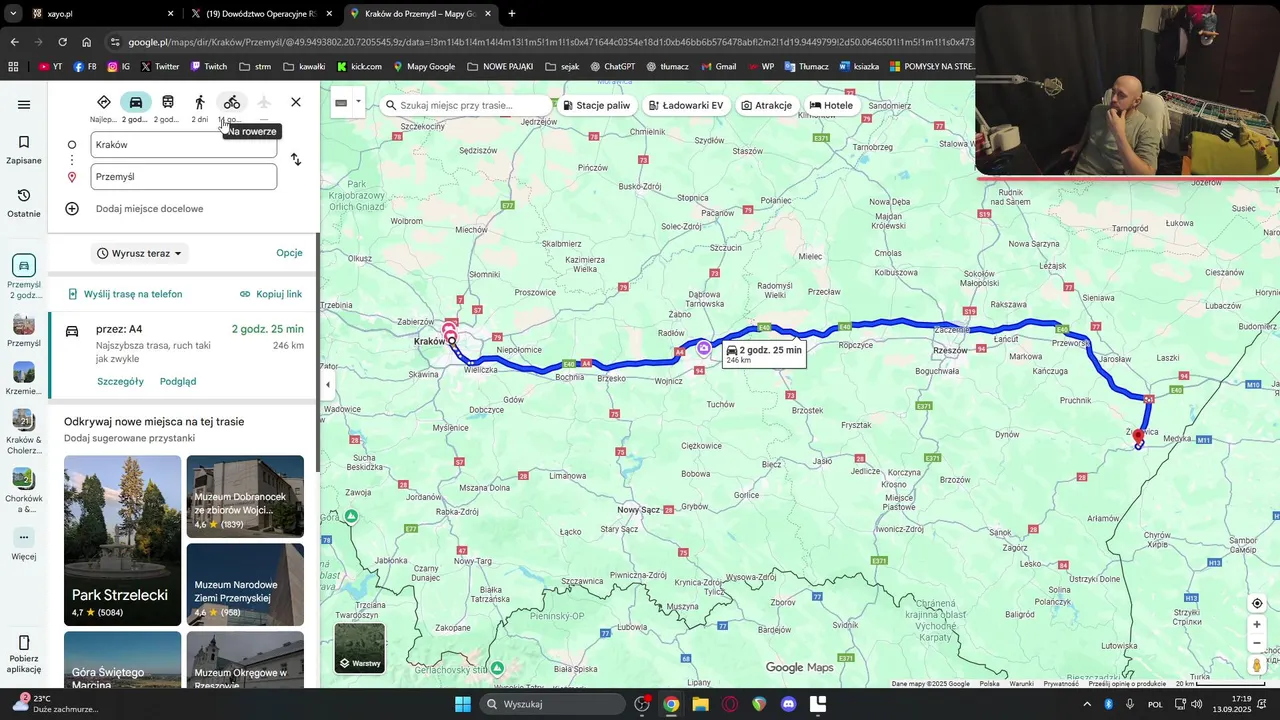1280x720 pixels.
Task: Click the Warunki footer link
Action: 1021,684
